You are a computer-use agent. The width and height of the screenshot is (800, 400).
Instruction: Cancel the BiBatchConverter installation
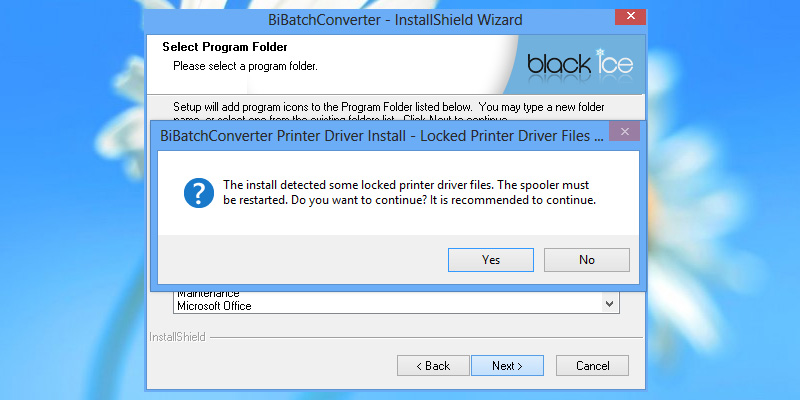(591, 366)
